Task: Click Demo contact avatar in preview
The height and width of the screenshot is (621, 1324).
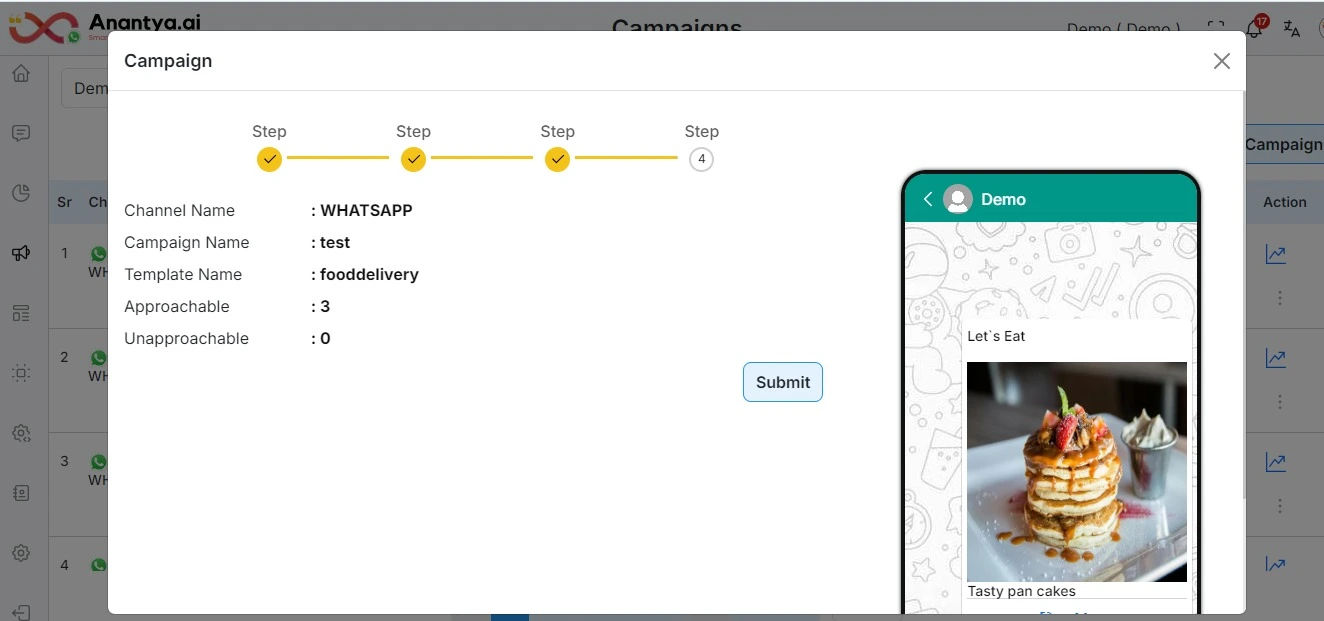Action: pyautogui.click(x=958, y=199)
